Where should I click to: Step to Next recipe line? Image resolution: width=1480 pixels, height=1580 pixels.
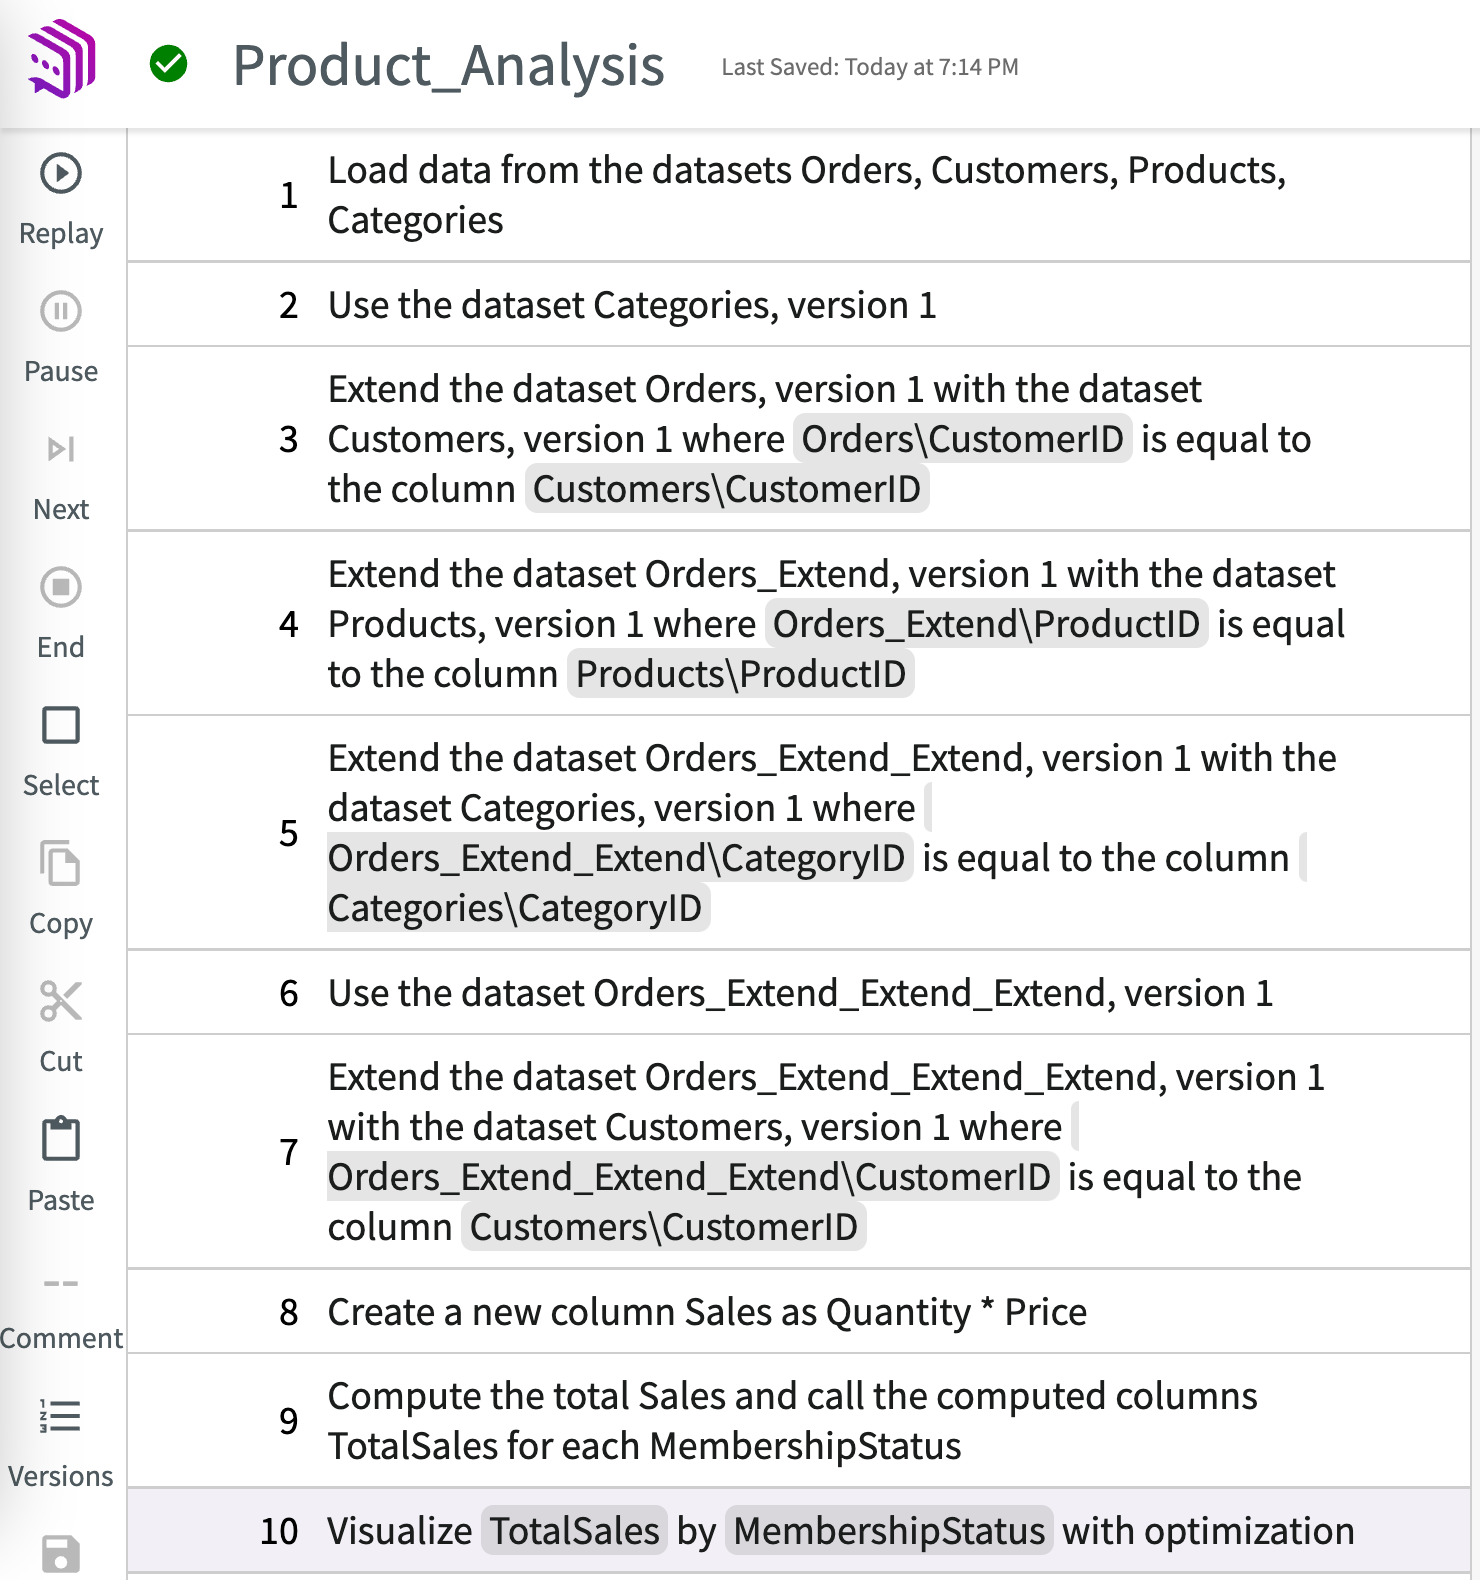pos(61,450)
